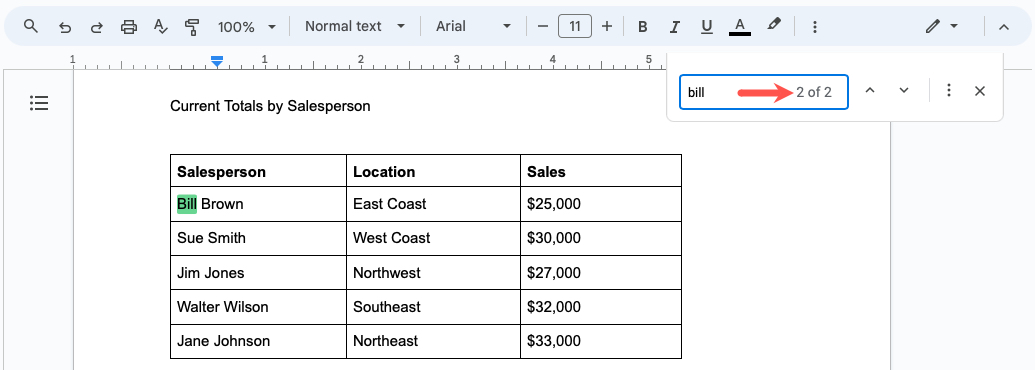Click the 'West Coast' cell
The height and width of the screenshot is (370, 1035).
click(x=434, y=238)
